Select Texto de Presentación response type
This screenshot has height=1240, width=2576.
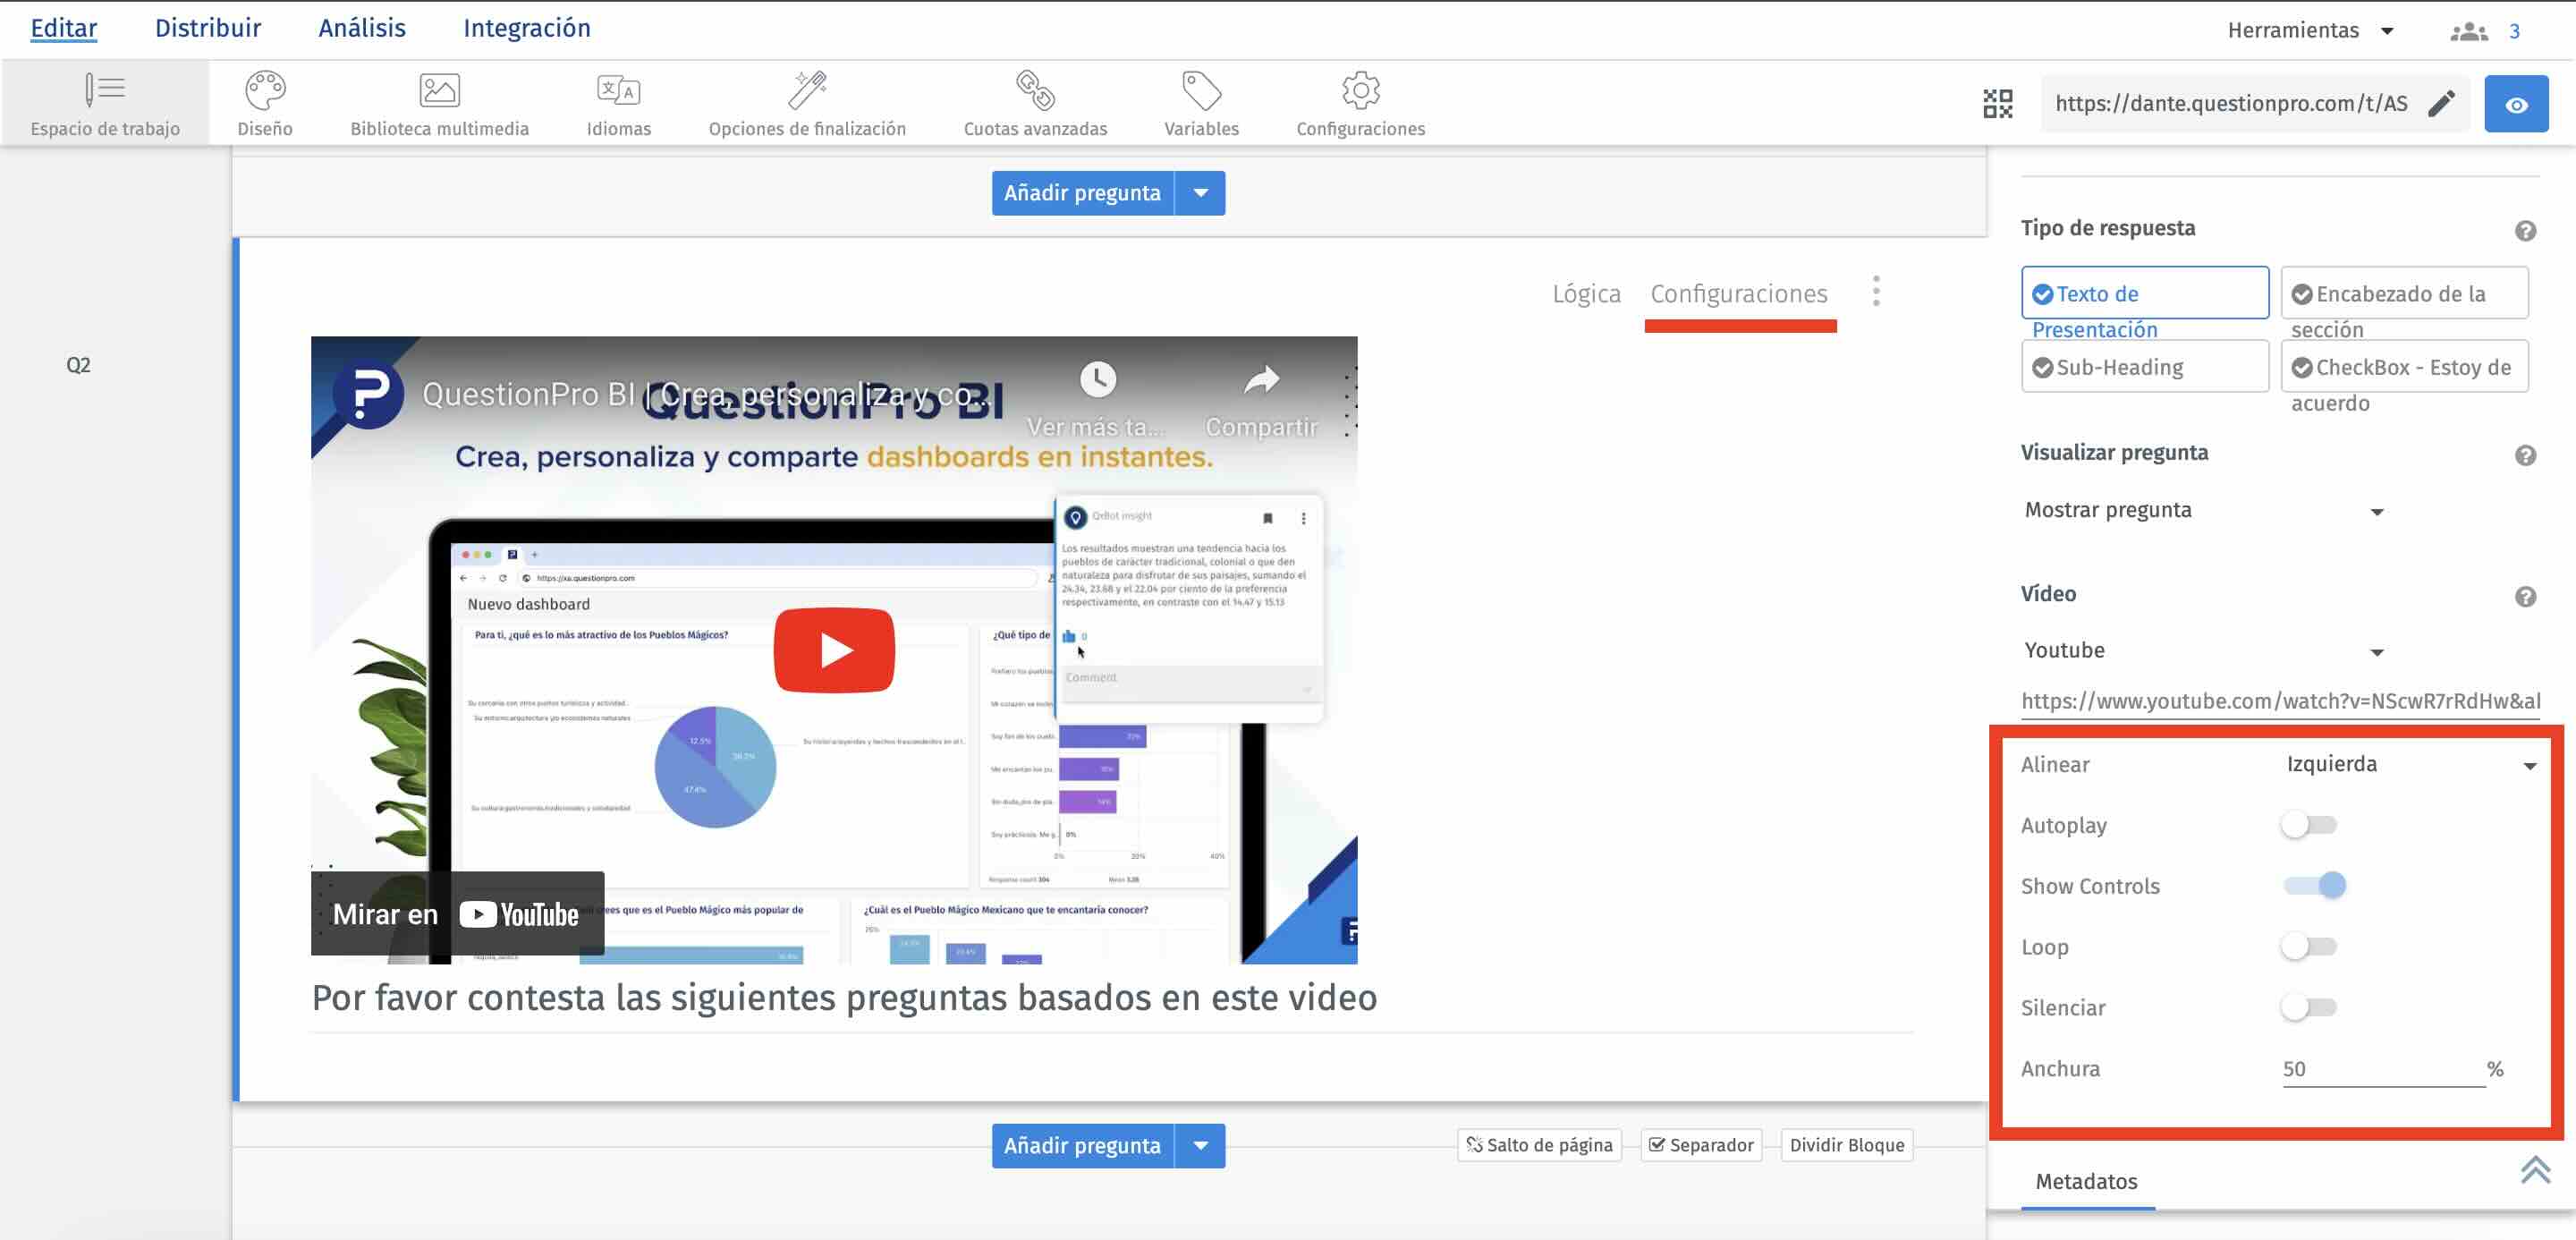coord(2144,293)
